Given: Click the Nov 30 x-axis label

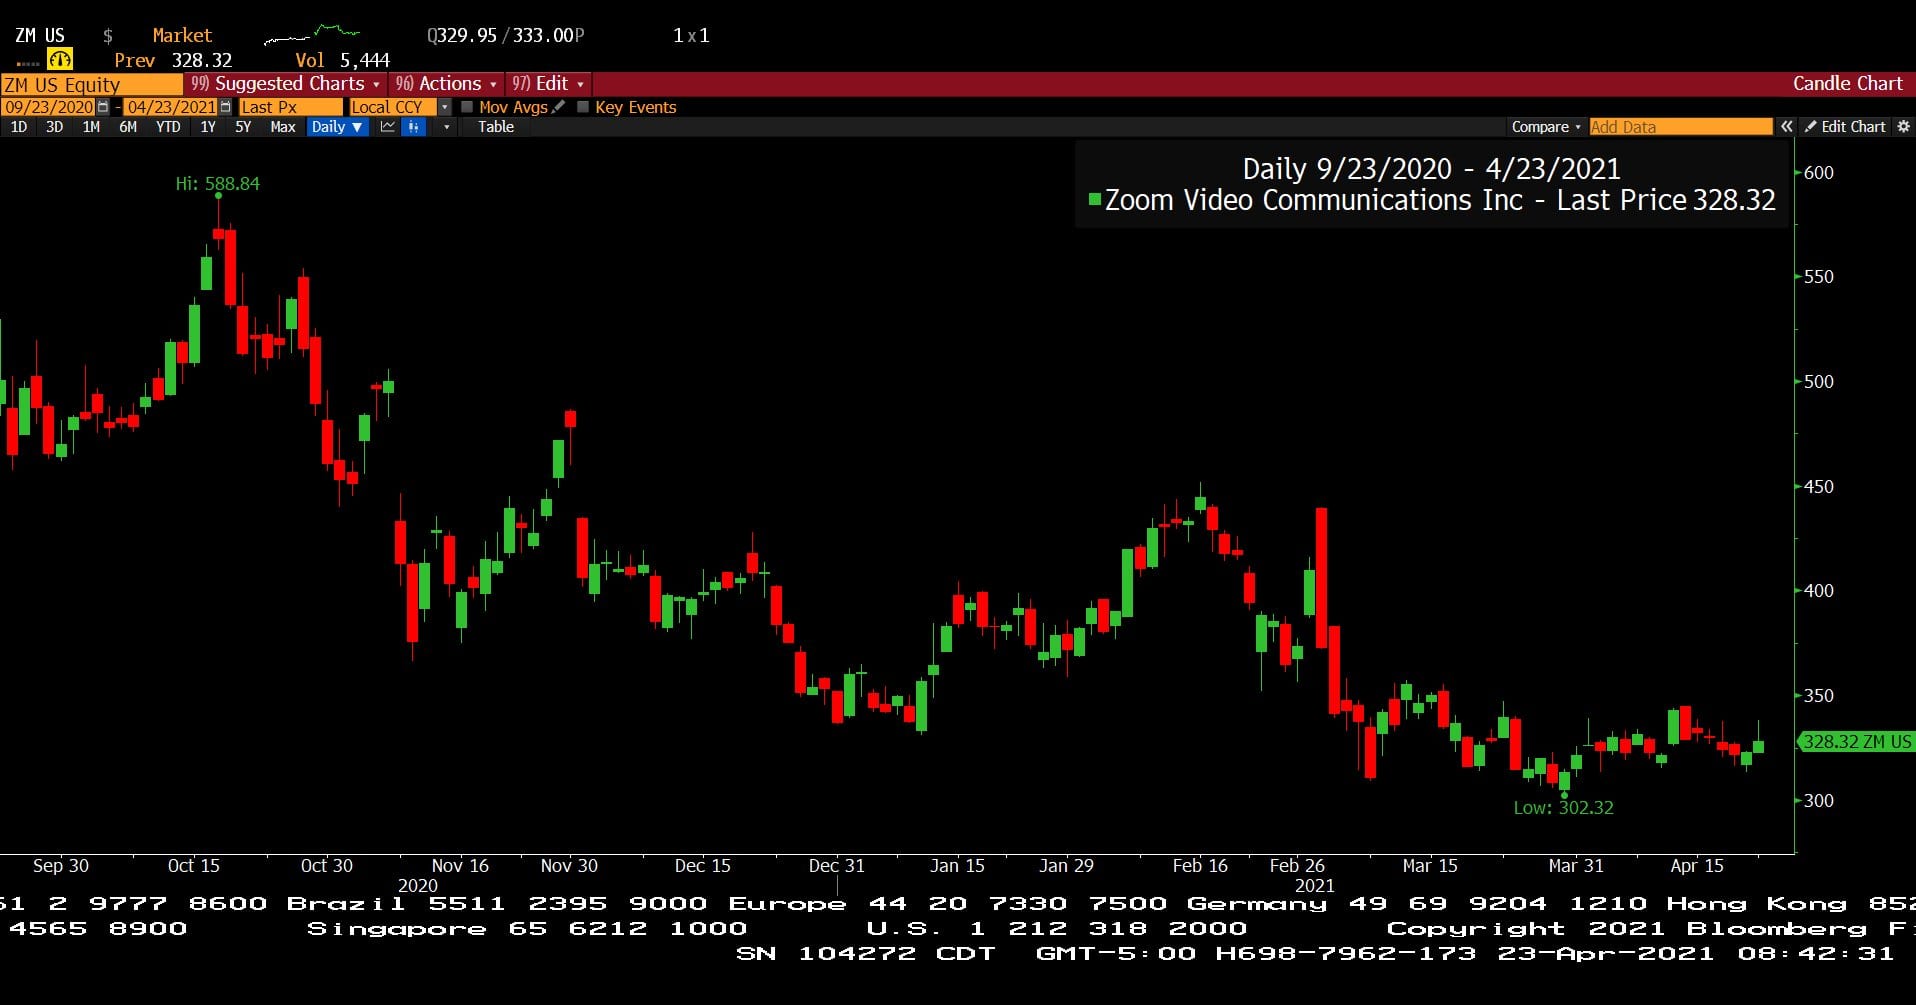Looking at the screenshot, I should point(569,866).
